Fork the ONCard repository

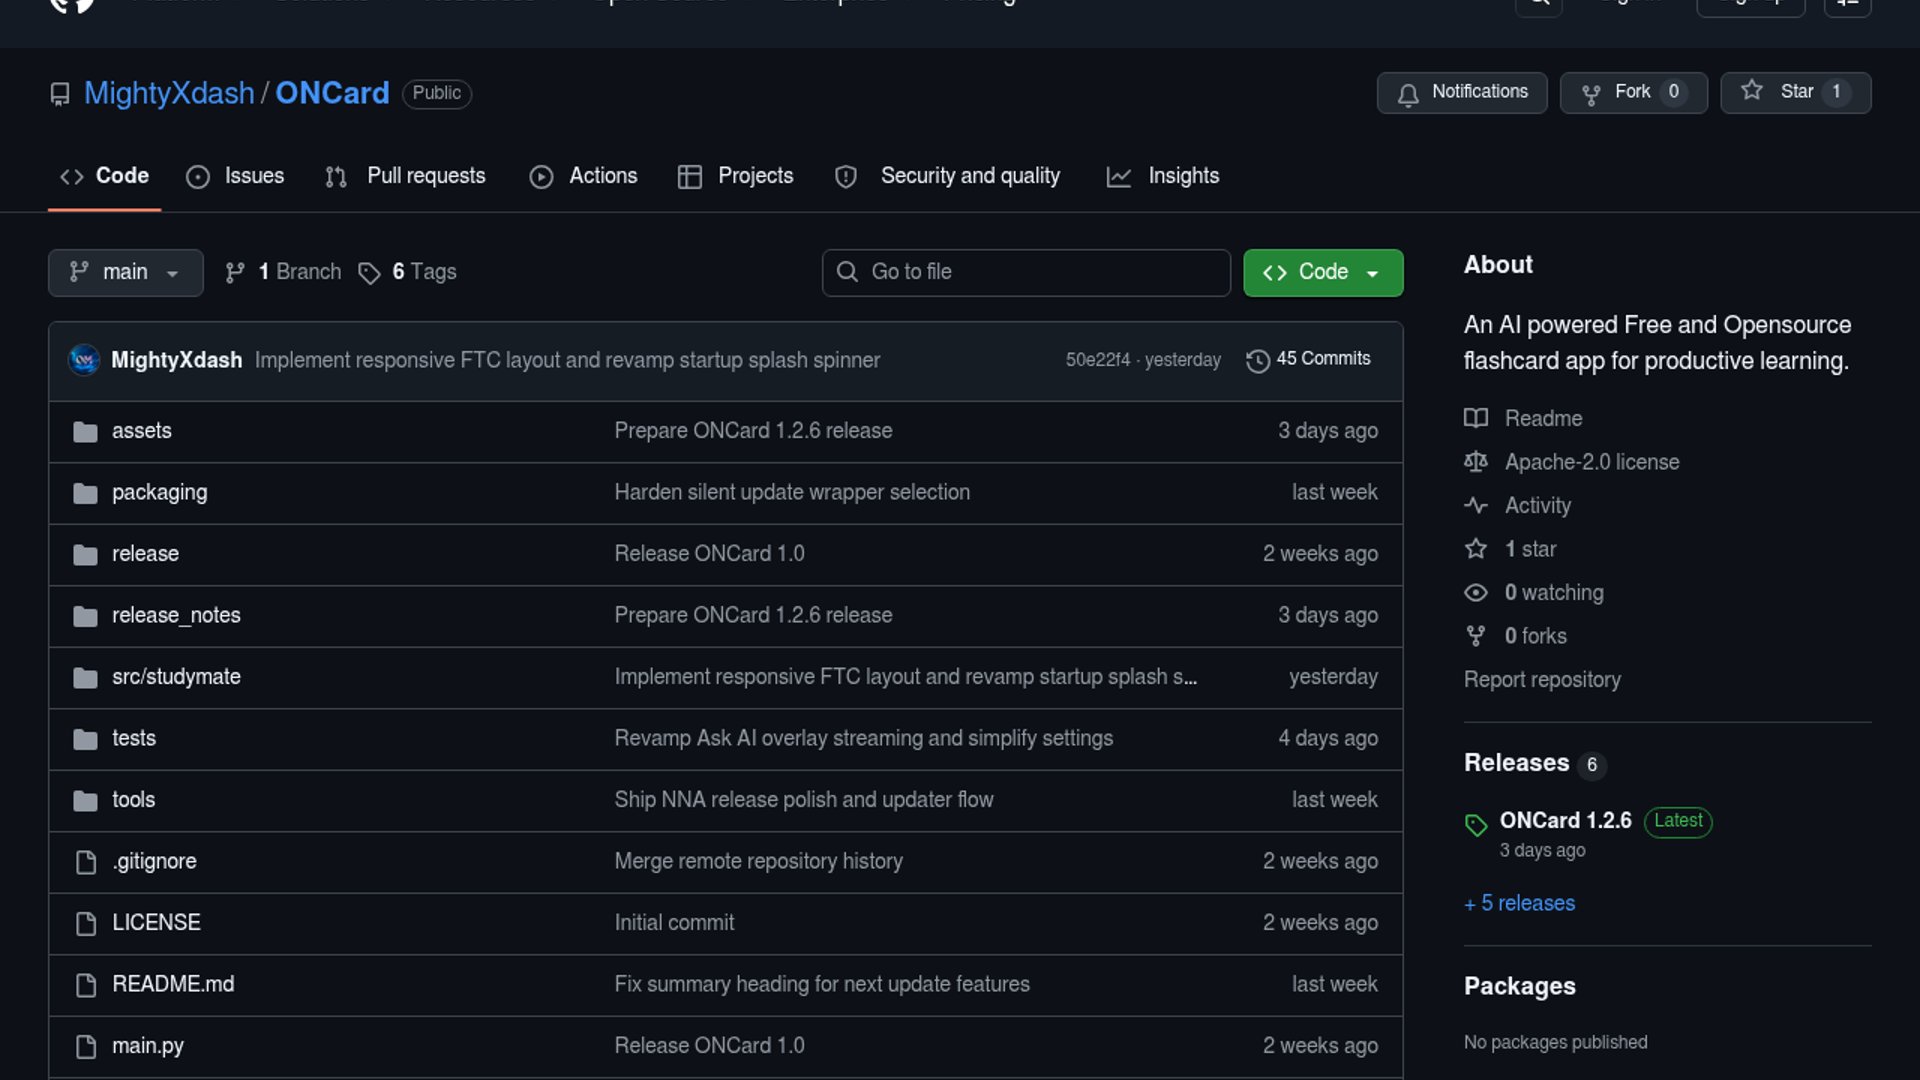[1632, 92]
